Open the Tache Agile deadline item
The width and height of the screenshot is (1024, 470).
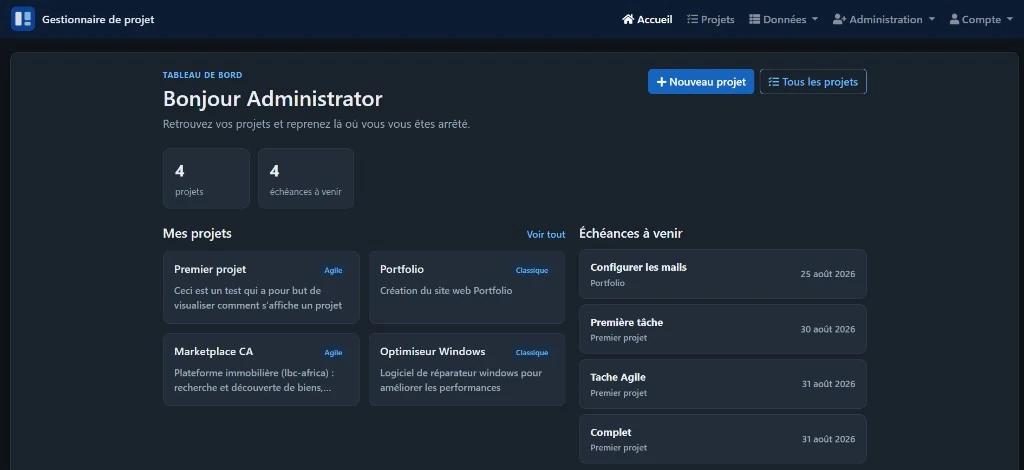[x=723, y=384]
